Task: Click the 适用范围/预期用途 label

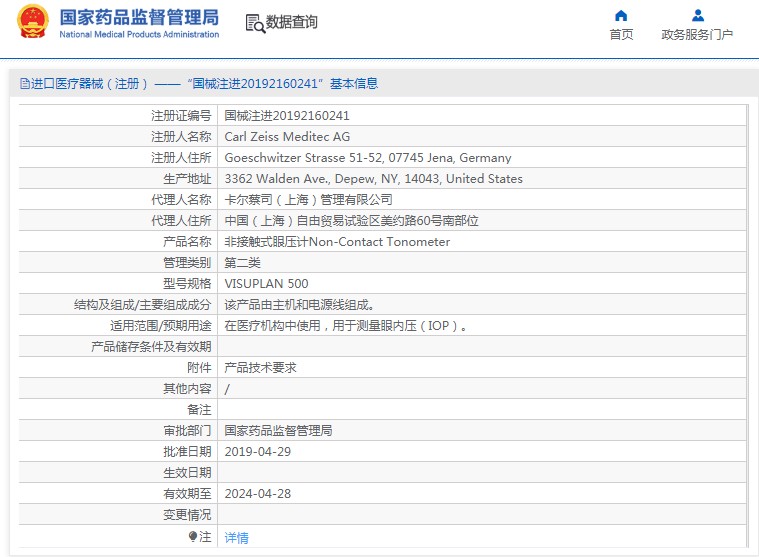Action: coord(161,326)
